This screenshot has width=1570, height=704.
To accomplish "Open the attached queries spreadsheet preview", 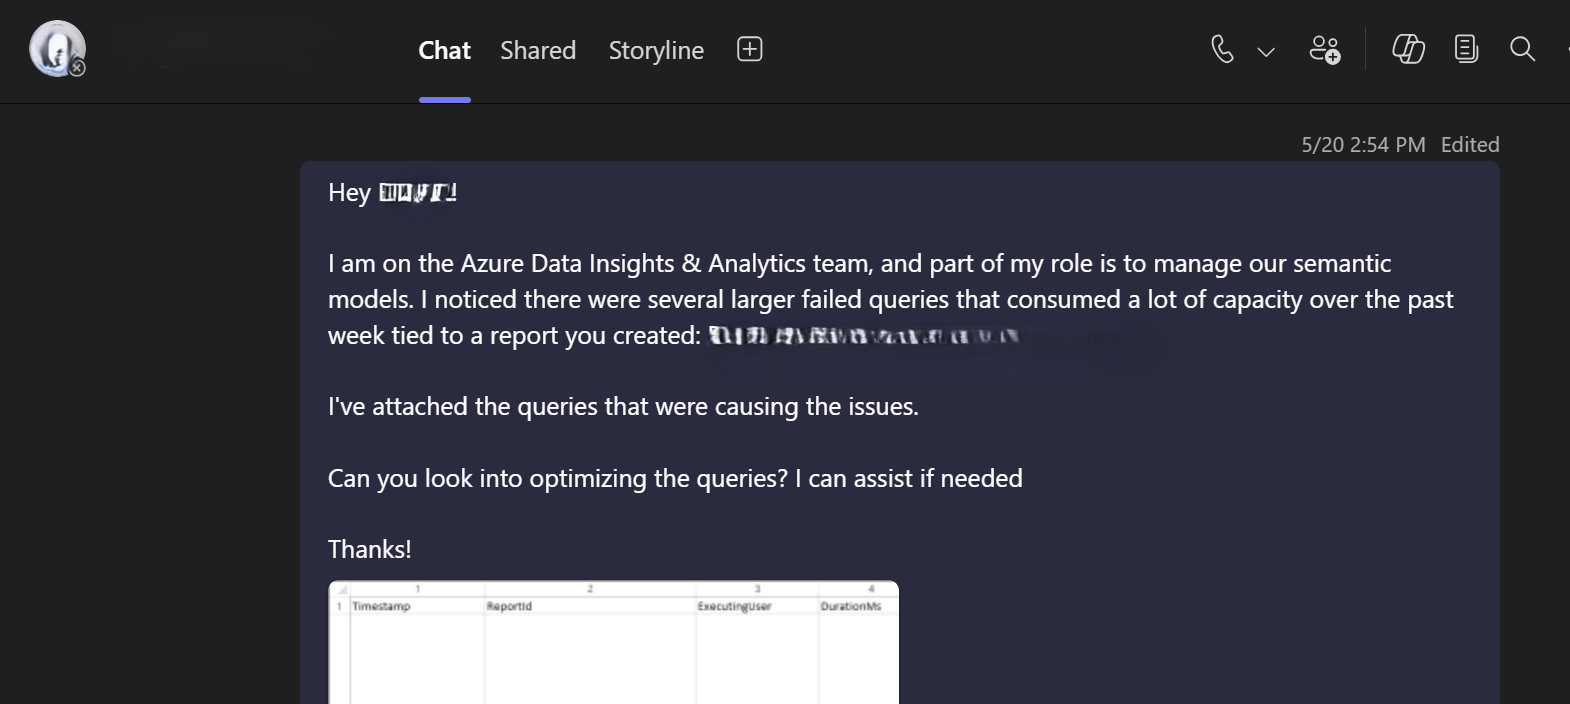I will pyautogui.click(x=613, y=650).
